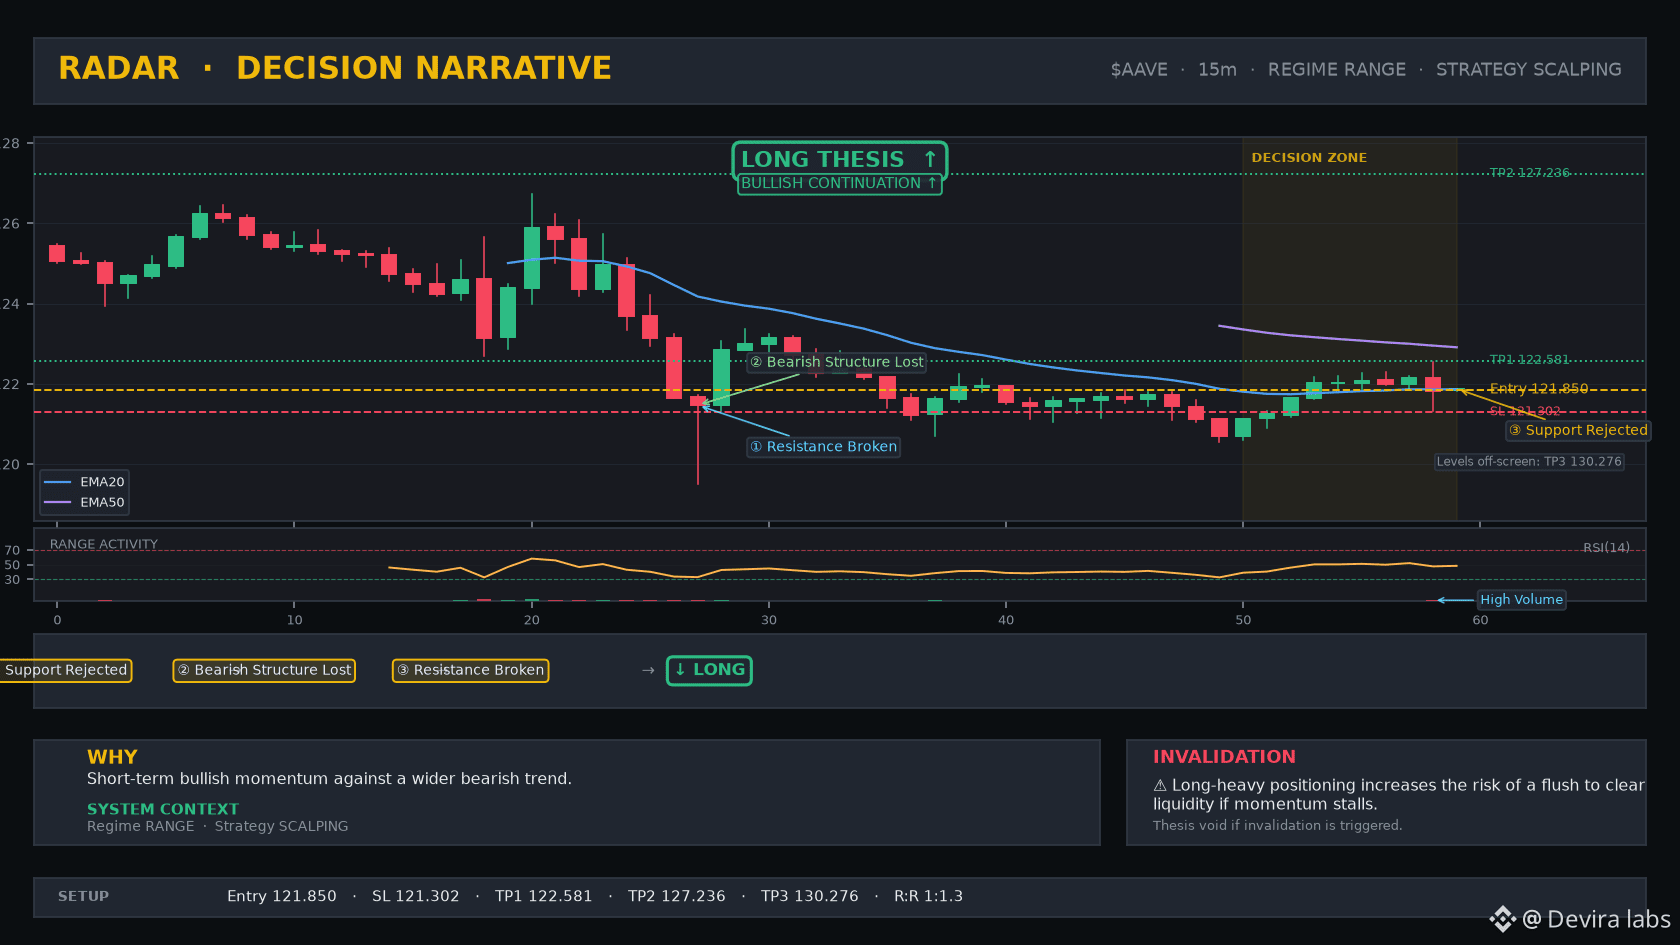Click the TP2 127.236 level label
This screenshot has width=1680, height=945.
click(x=1529, y=173)
